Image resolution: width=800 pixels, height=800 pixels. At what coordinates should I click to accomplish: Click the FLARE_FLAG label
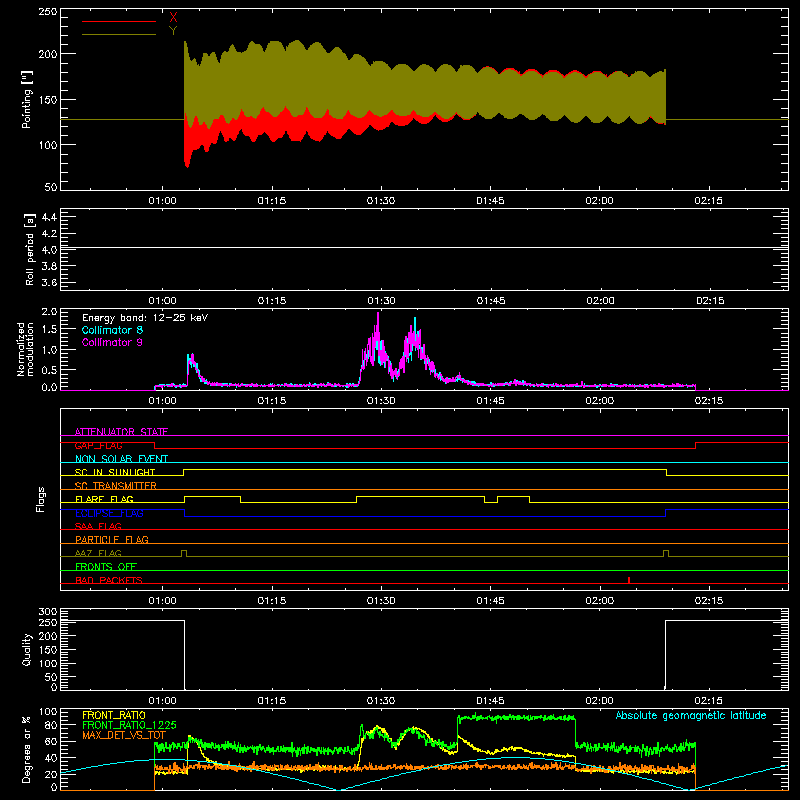pyautogui.click(x=104, y=499)
